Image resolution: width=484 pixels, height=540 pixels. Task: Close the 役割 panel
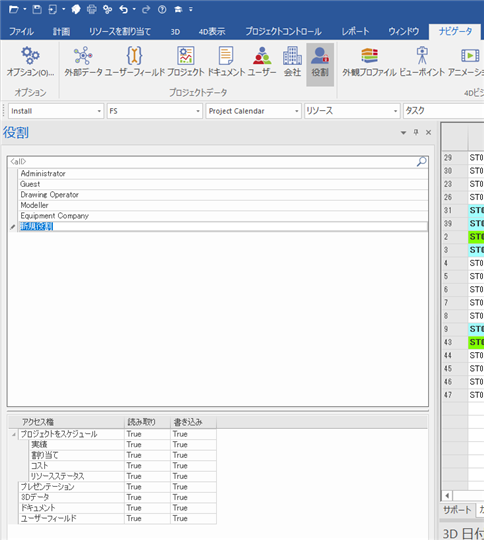click(x=429, y=132)
